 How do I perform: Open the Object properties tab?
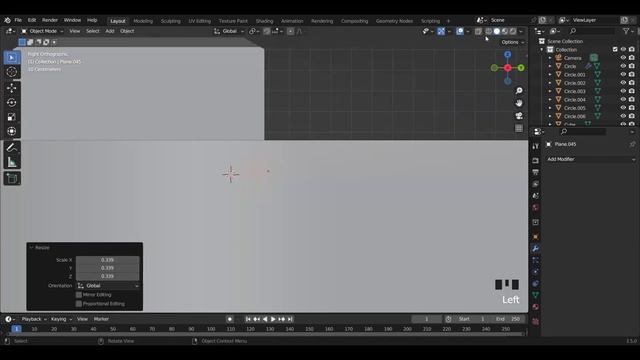[x=536, y=237]
